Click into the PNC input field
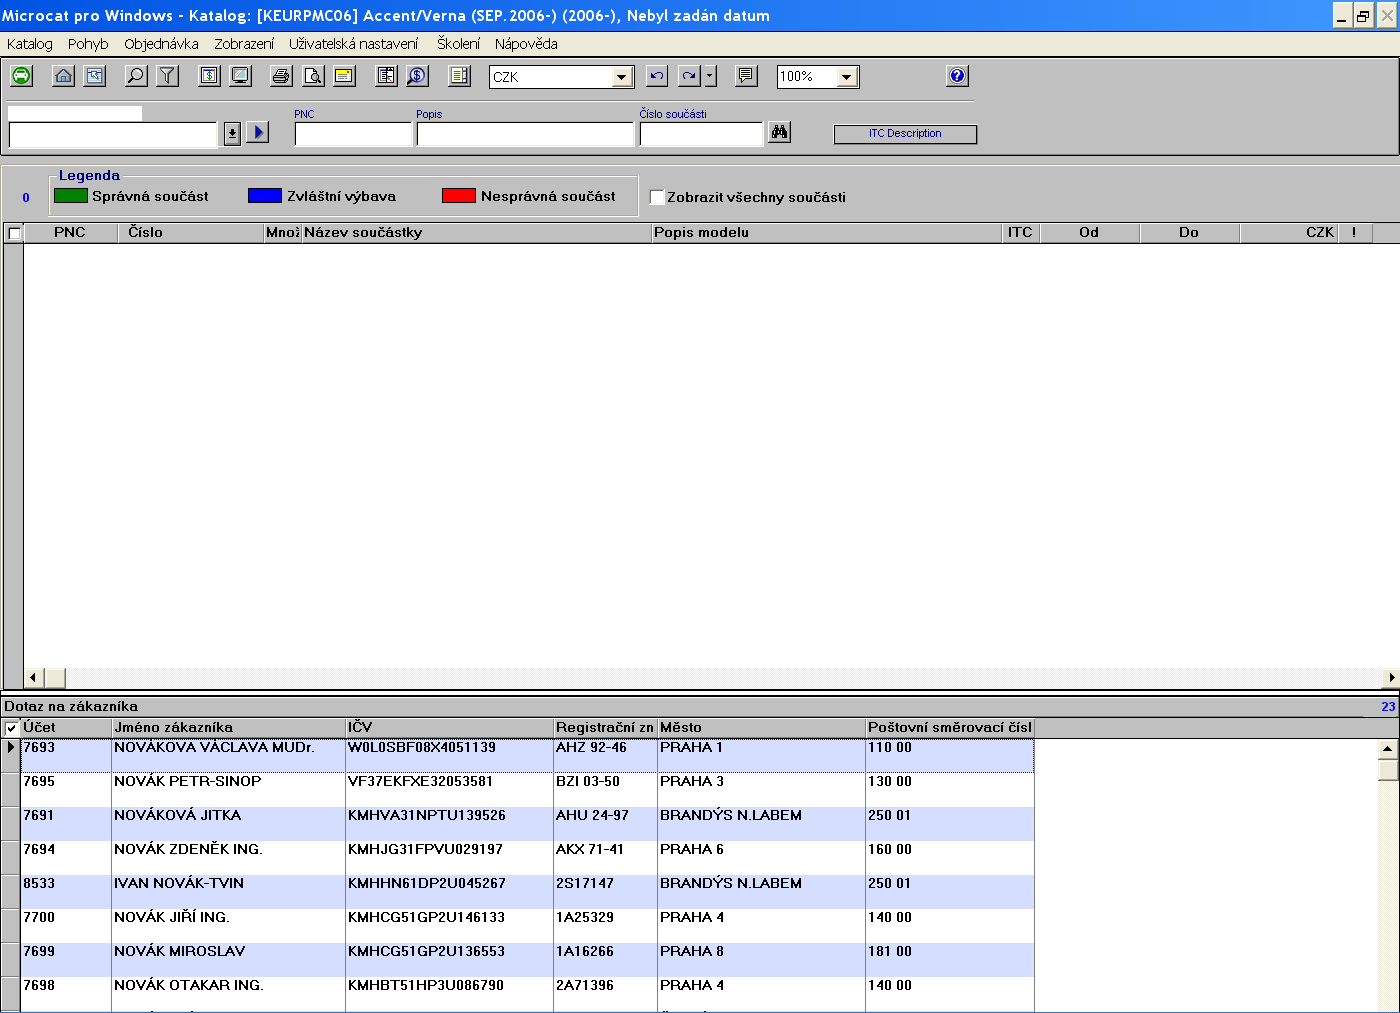The image size is (1400, 1013). [353, 134]
